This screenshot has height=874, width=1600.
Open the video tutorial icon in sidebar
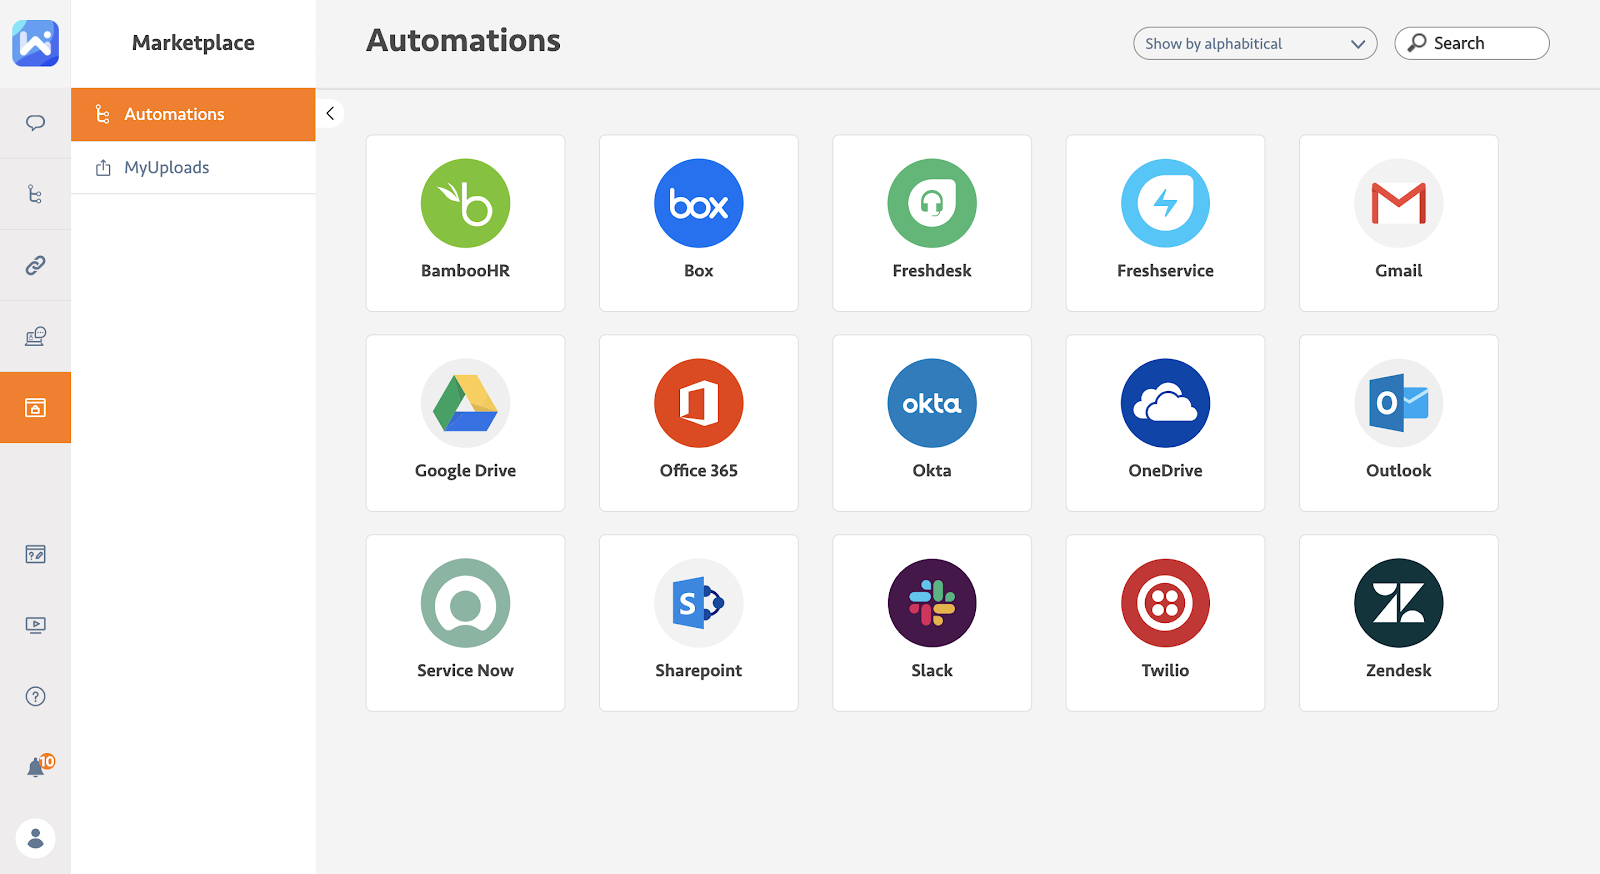pyautogui.click(x=36, y=625)
